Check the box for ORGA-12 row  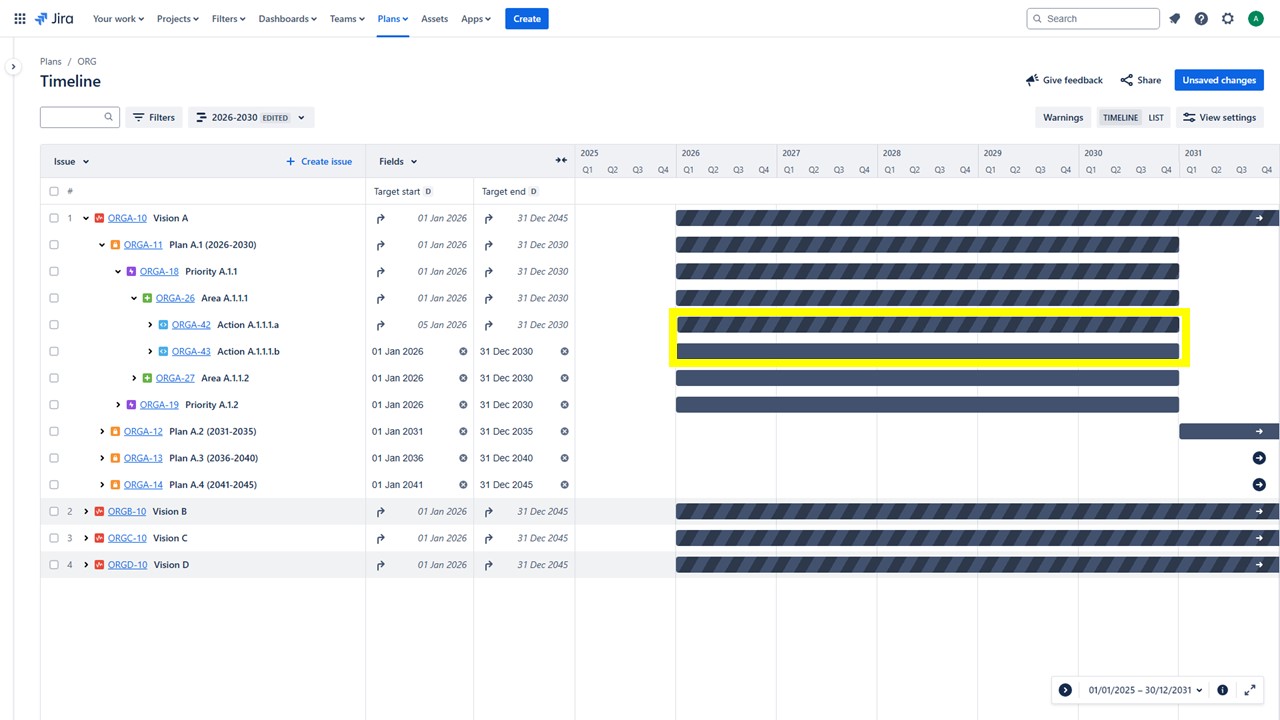point(54,432)
